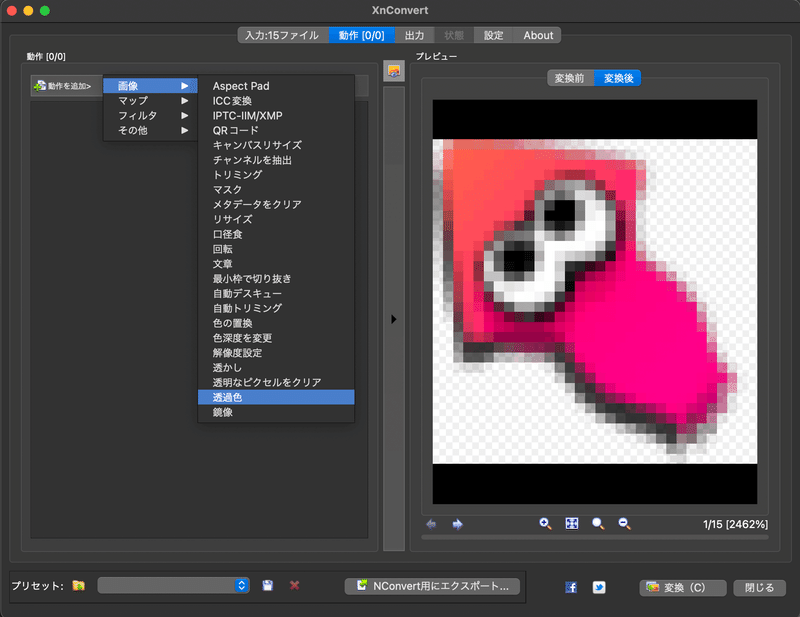
Task: Click the 変換 (C) convert button
Action: 683,587
